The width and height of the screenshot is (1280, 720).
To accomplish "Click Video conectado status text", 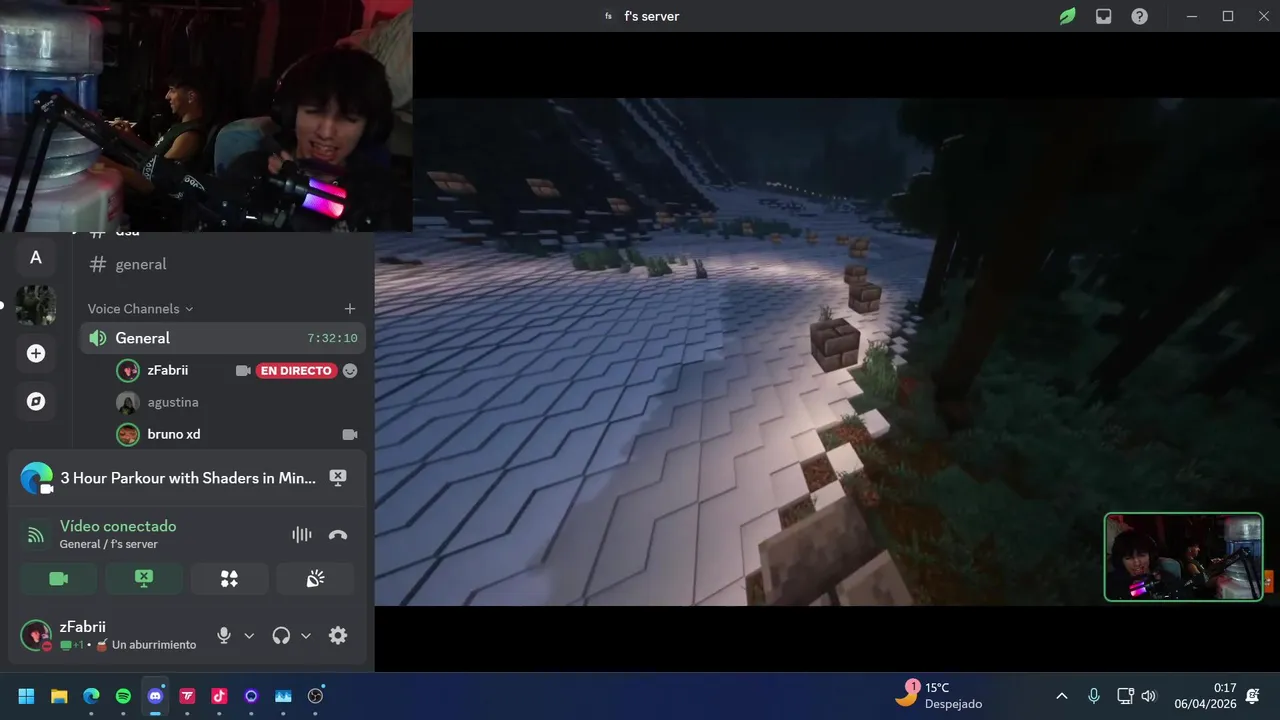I will [x=118, y=526].
